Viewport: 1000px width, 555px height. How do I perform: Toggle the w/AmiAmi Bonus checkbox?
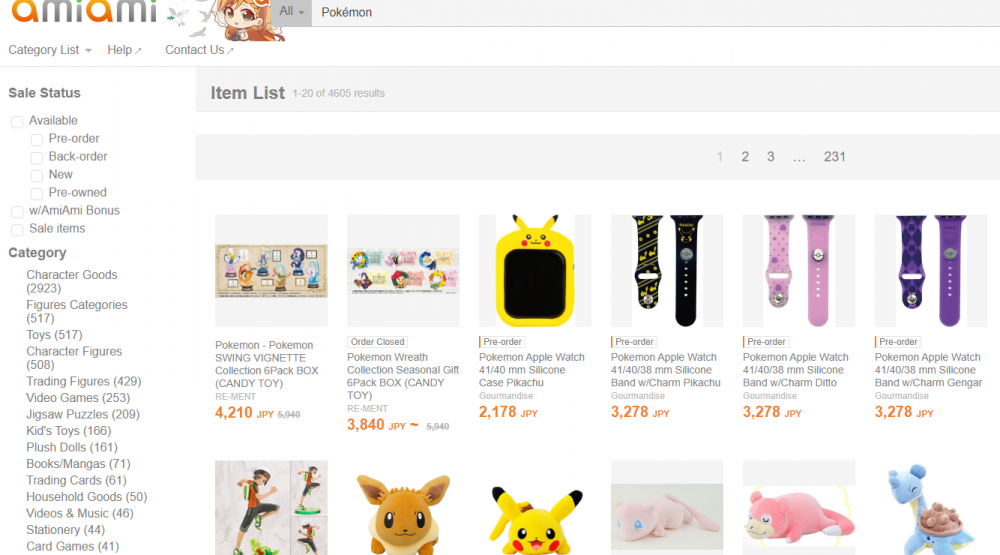17,212
